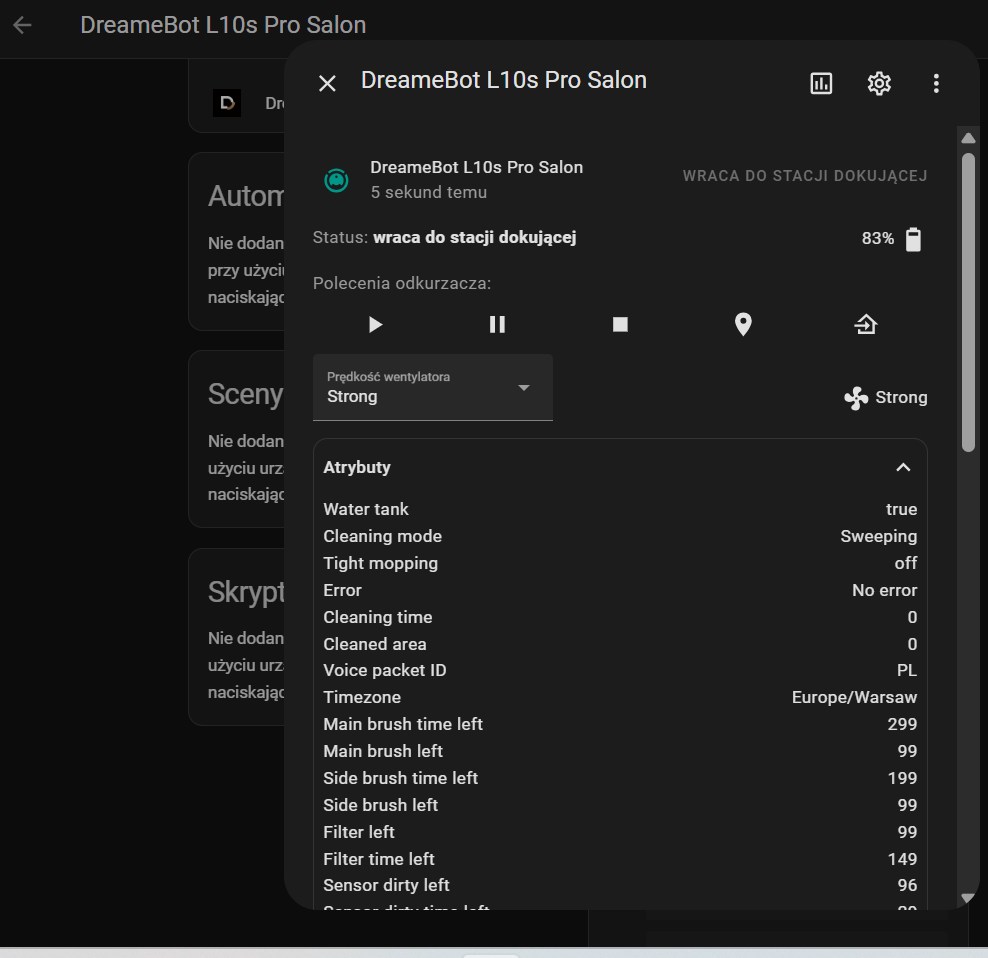This screenshot has height=958, width=988.
Task: Click the '83%' battery percentage text
Action: [x=878, y=238]
